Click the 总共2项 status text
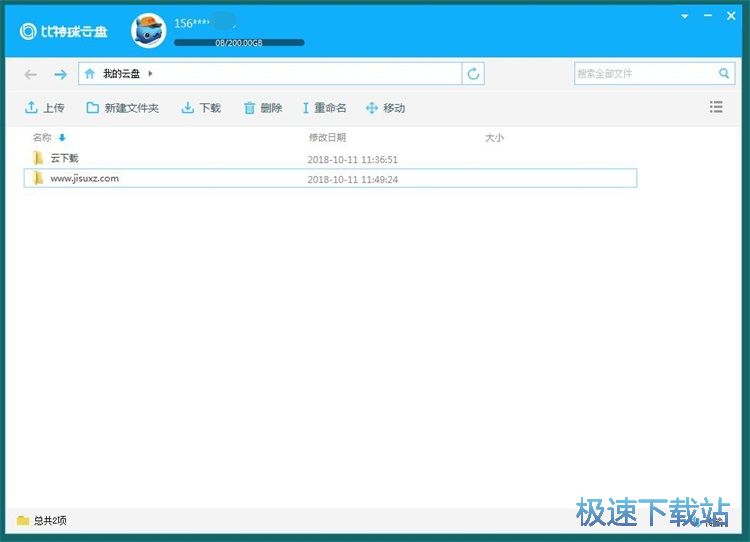Viewport: 750px width, 542px height. 50,520
